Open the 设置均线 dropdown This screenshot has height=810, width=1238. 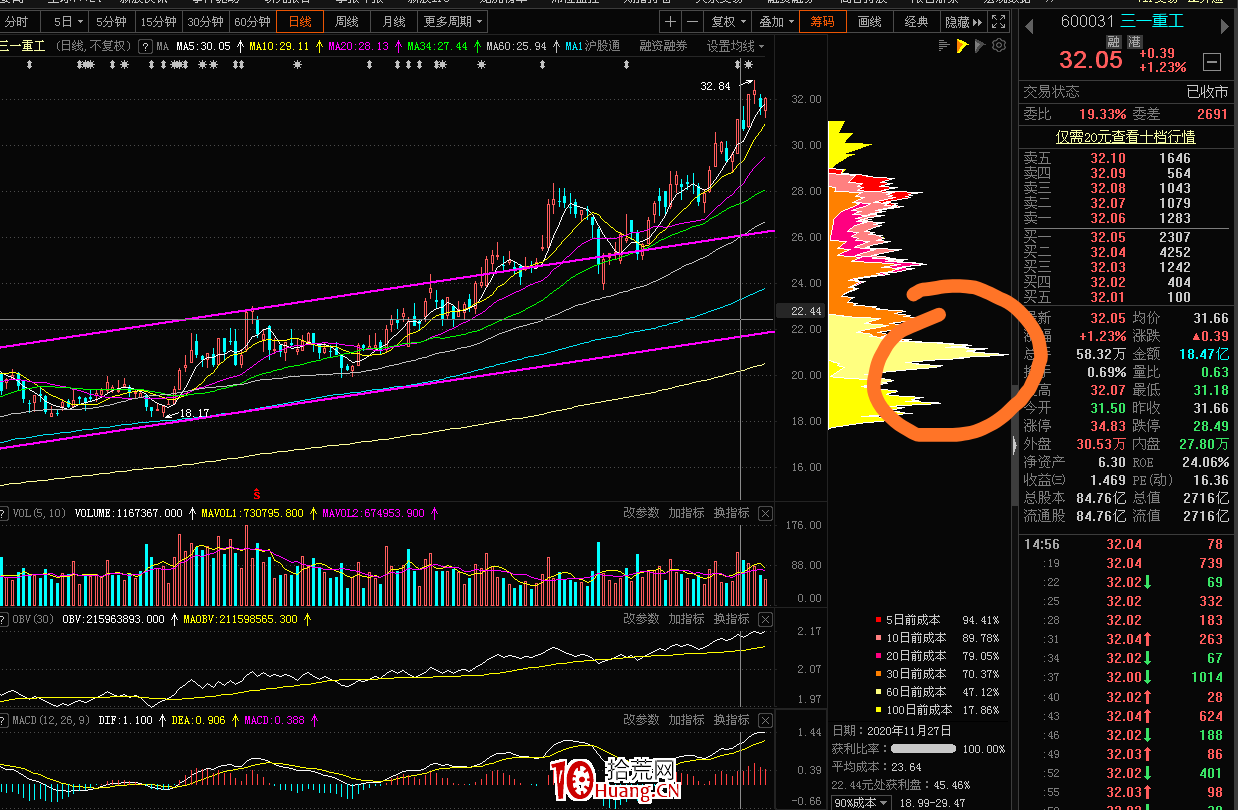point(735,46)
